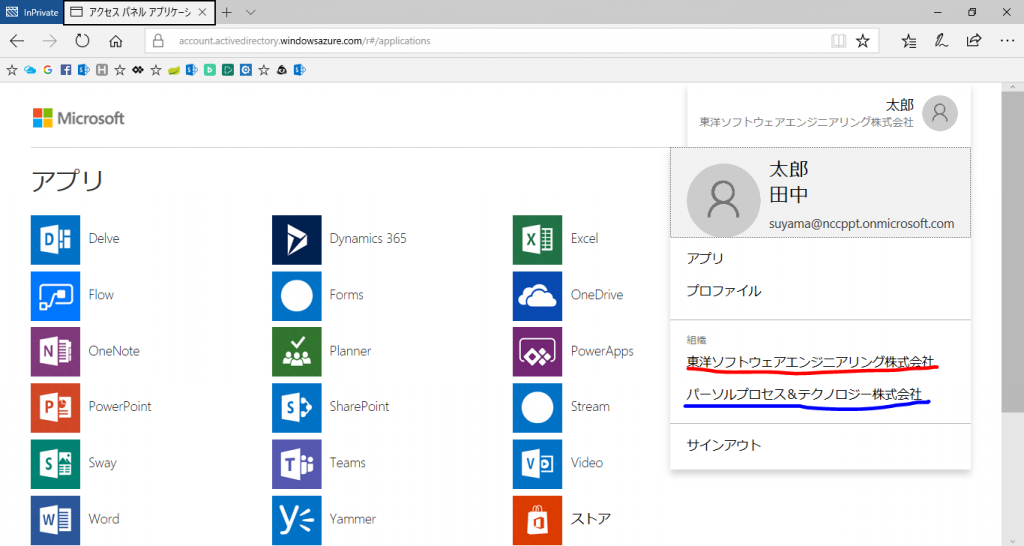Click the OneDrive label
The width and height of the screenshot is (1024, 546).
[597, 295]
